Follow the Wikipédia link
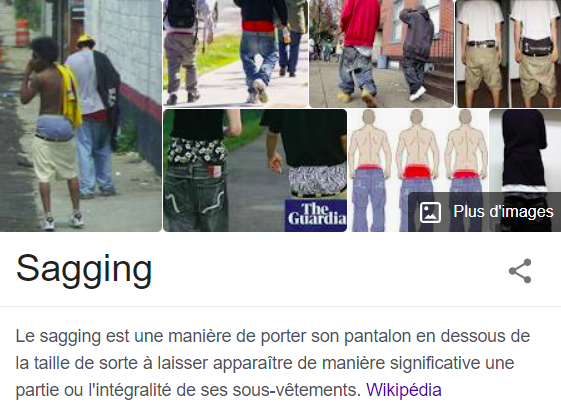The height and width of the screenshot is (419, 561). pyautogui.click(x=404, y=390)
